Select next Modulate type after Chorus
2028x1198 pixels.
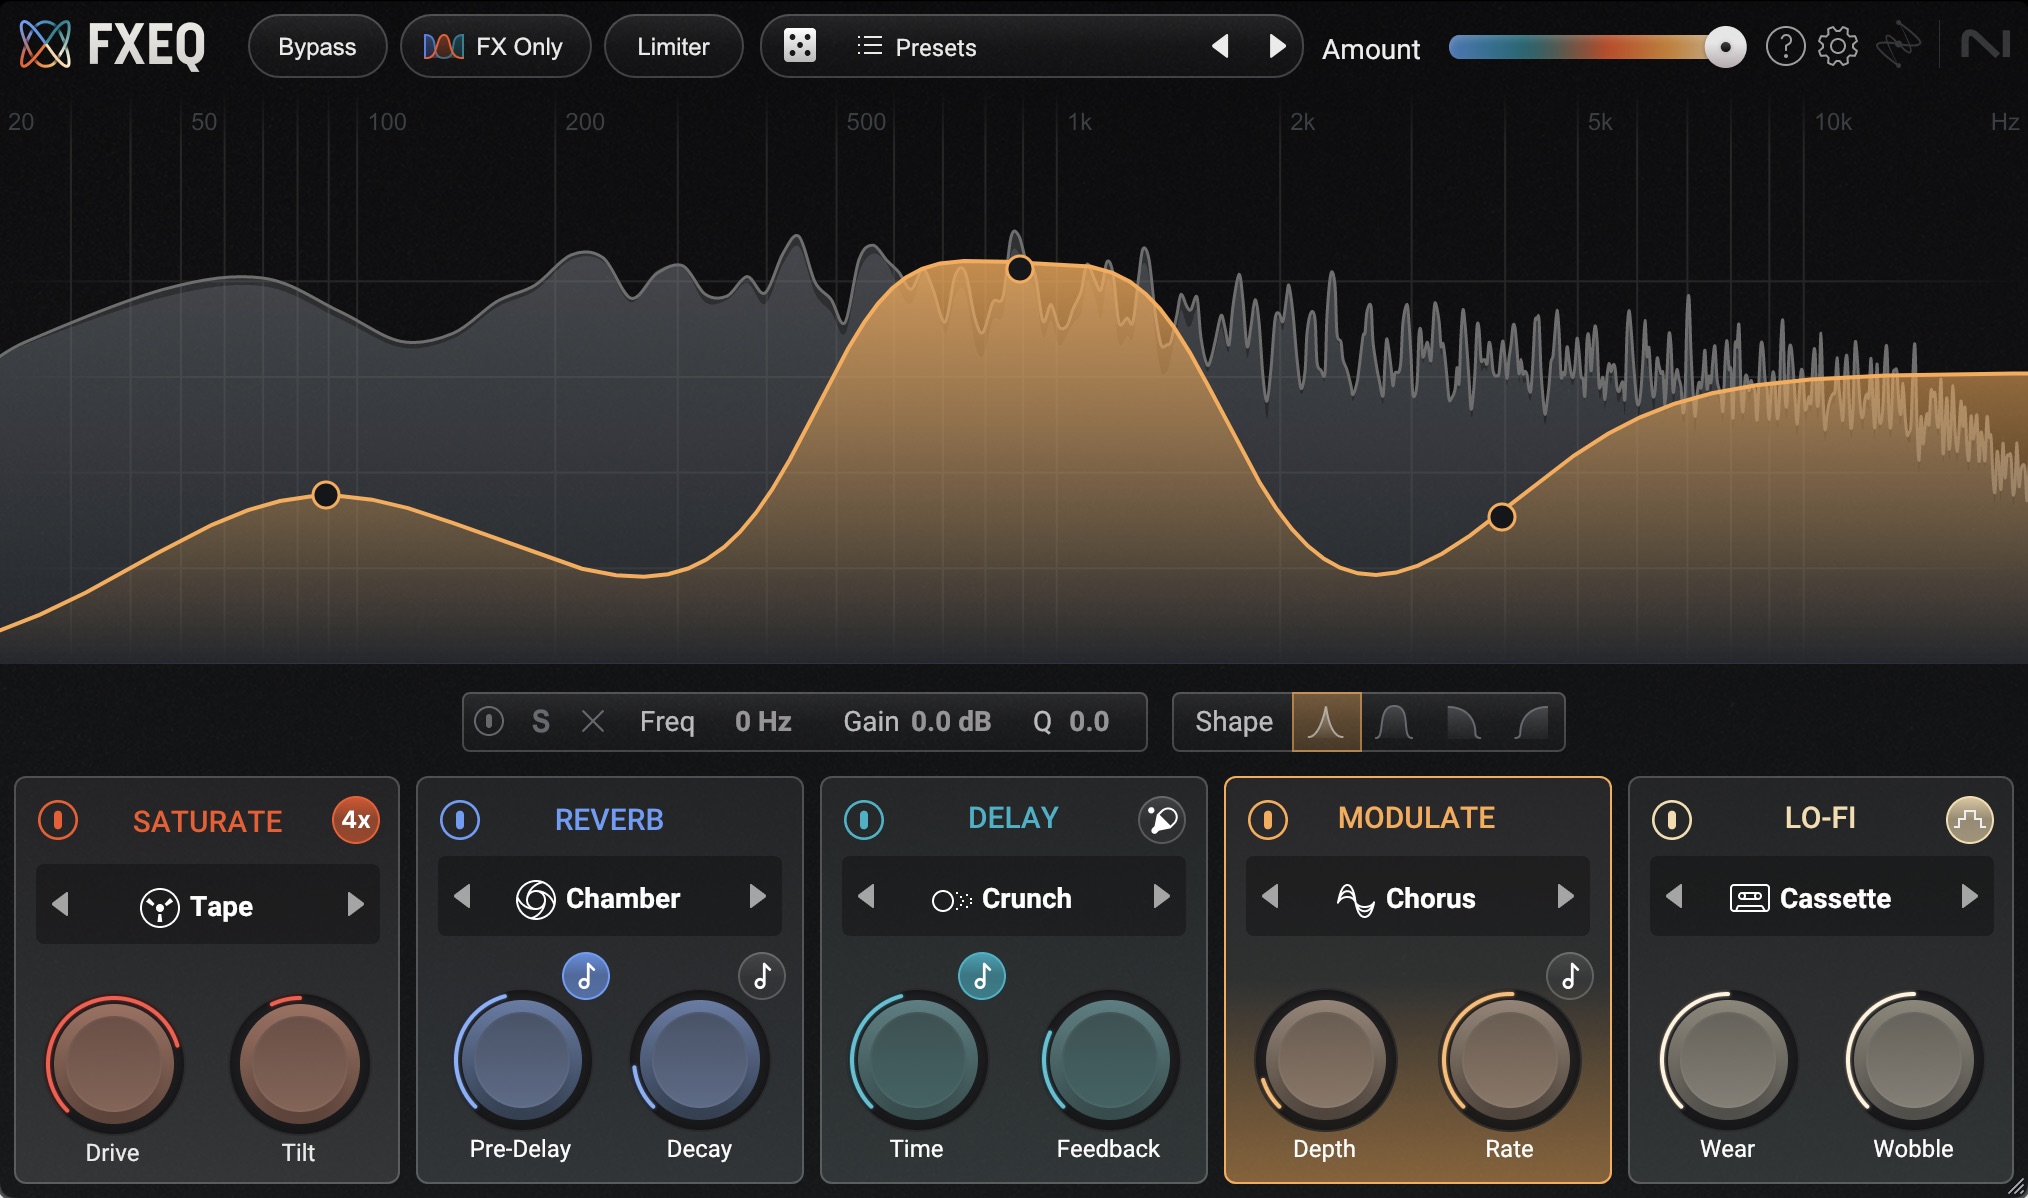1565,896
